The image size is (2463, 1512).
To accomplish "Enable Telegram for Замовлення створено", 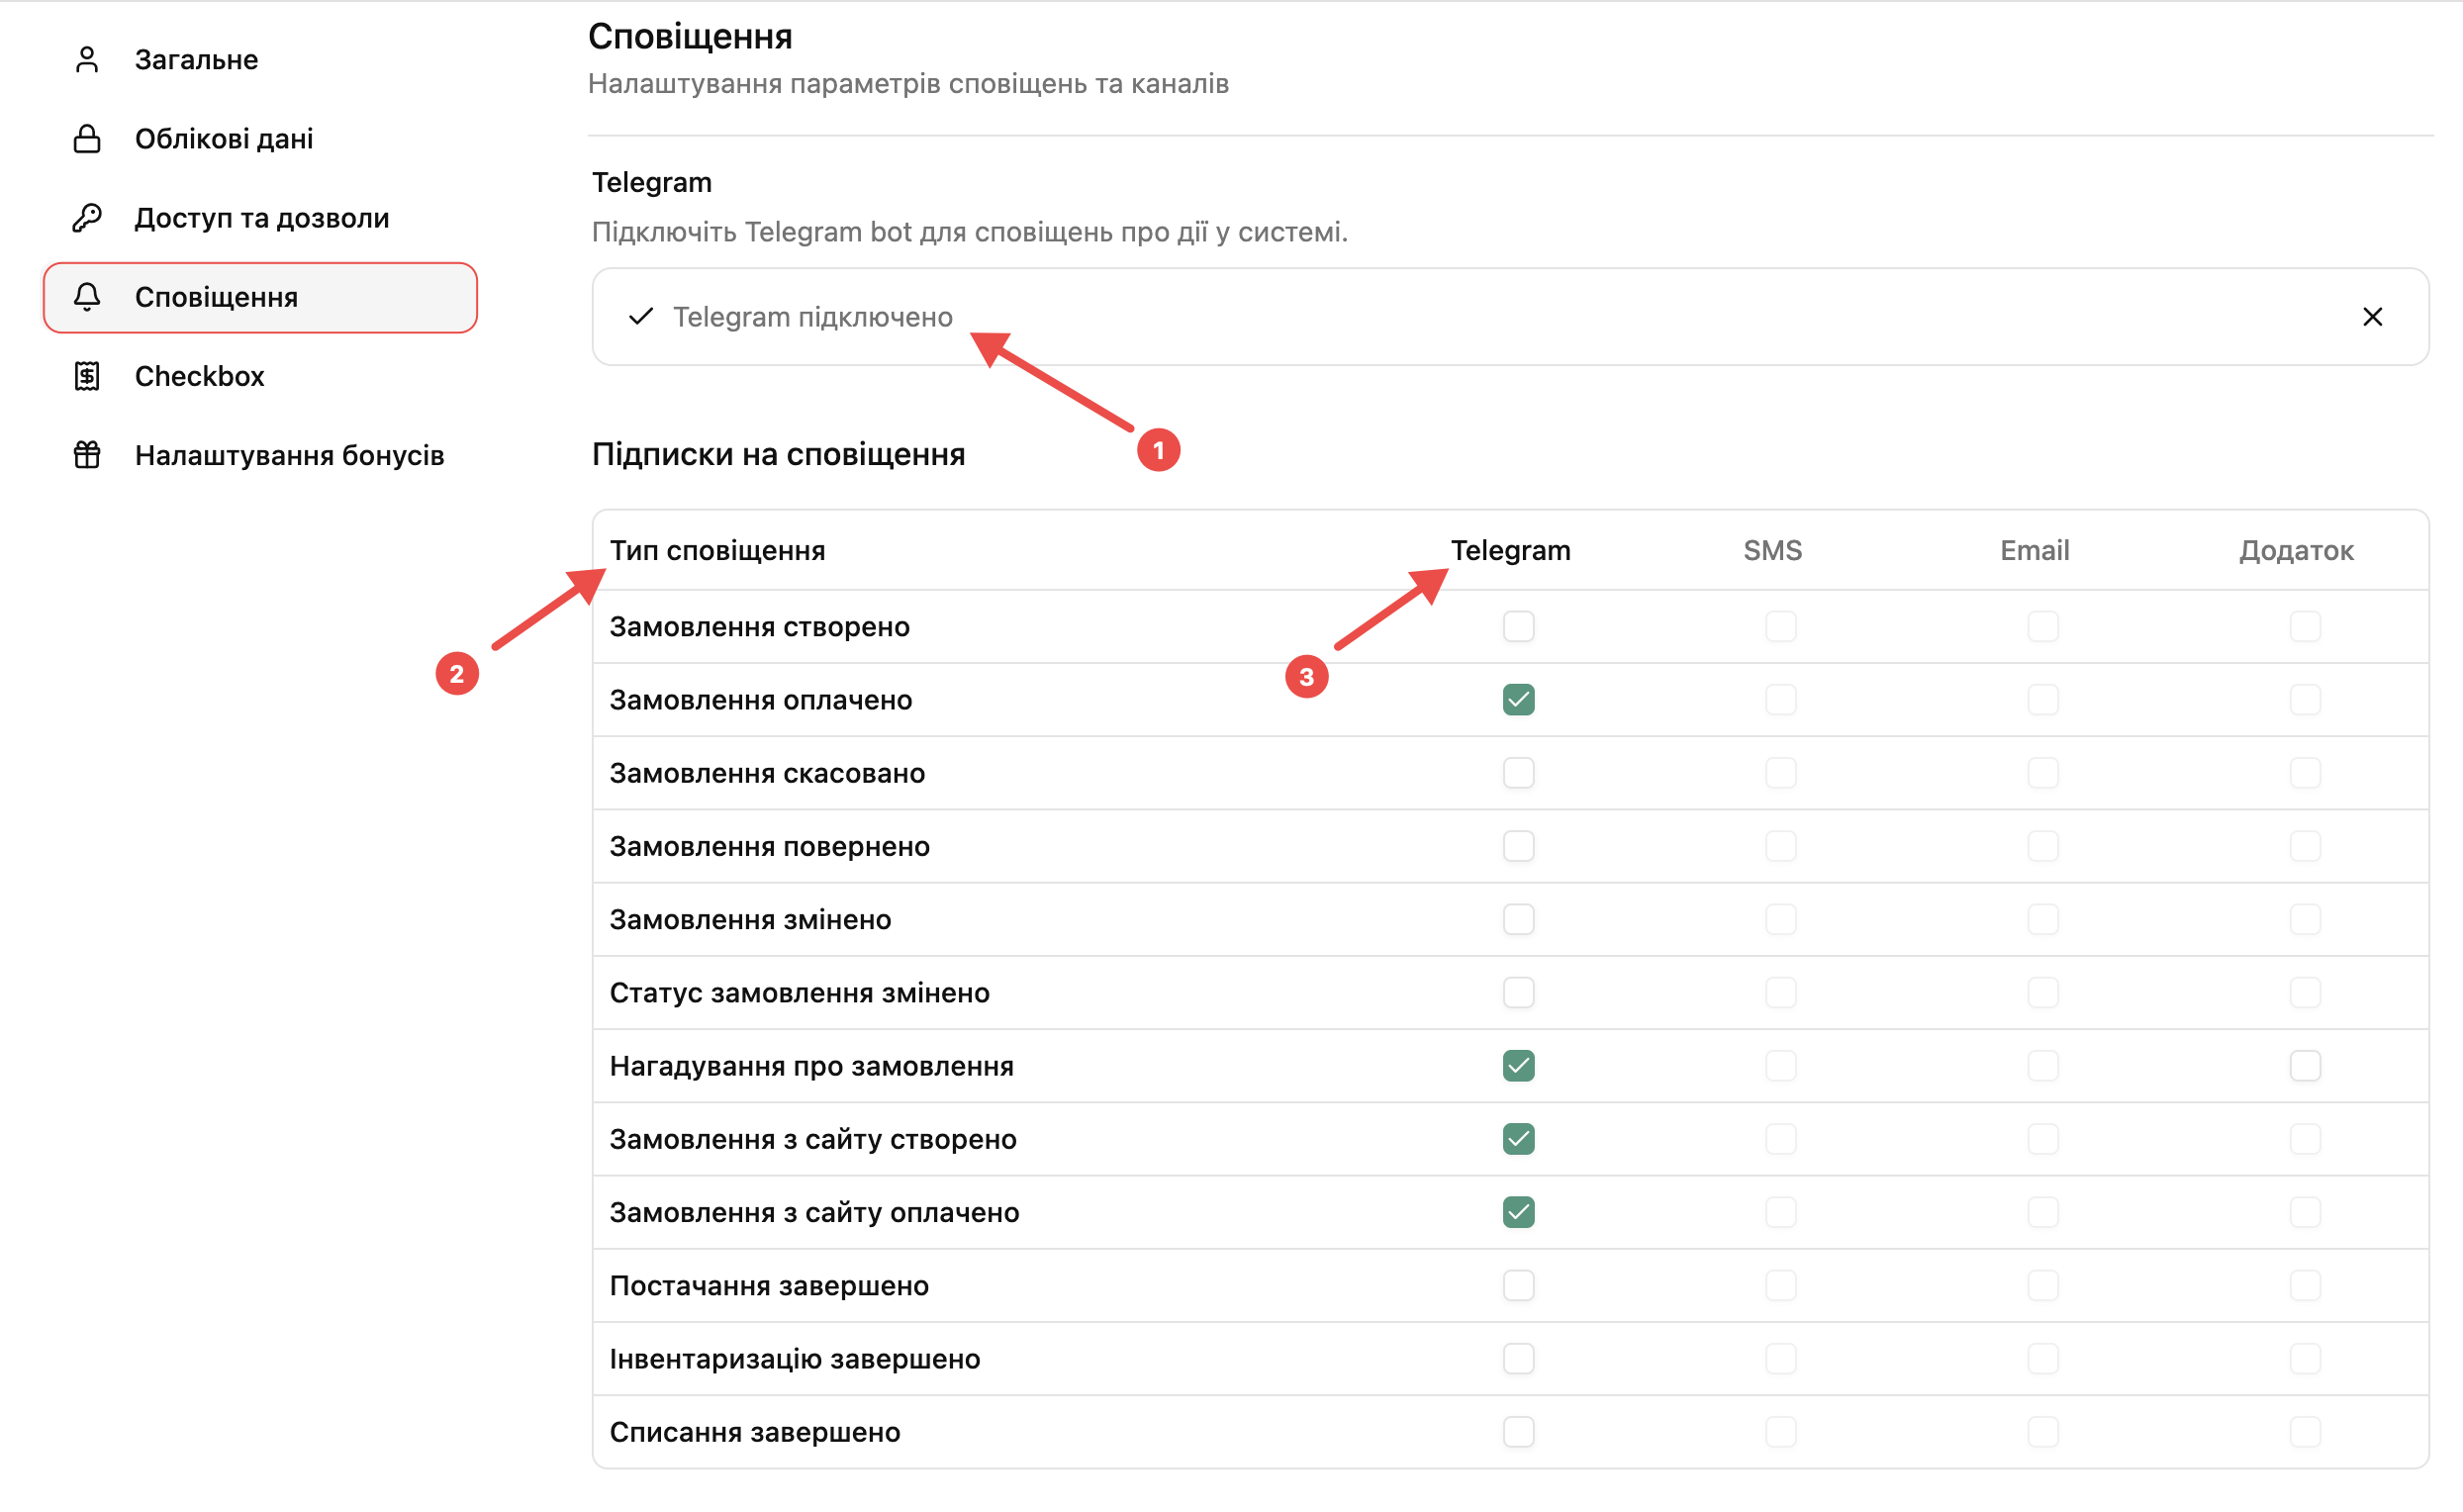I will pos(1518,627).
